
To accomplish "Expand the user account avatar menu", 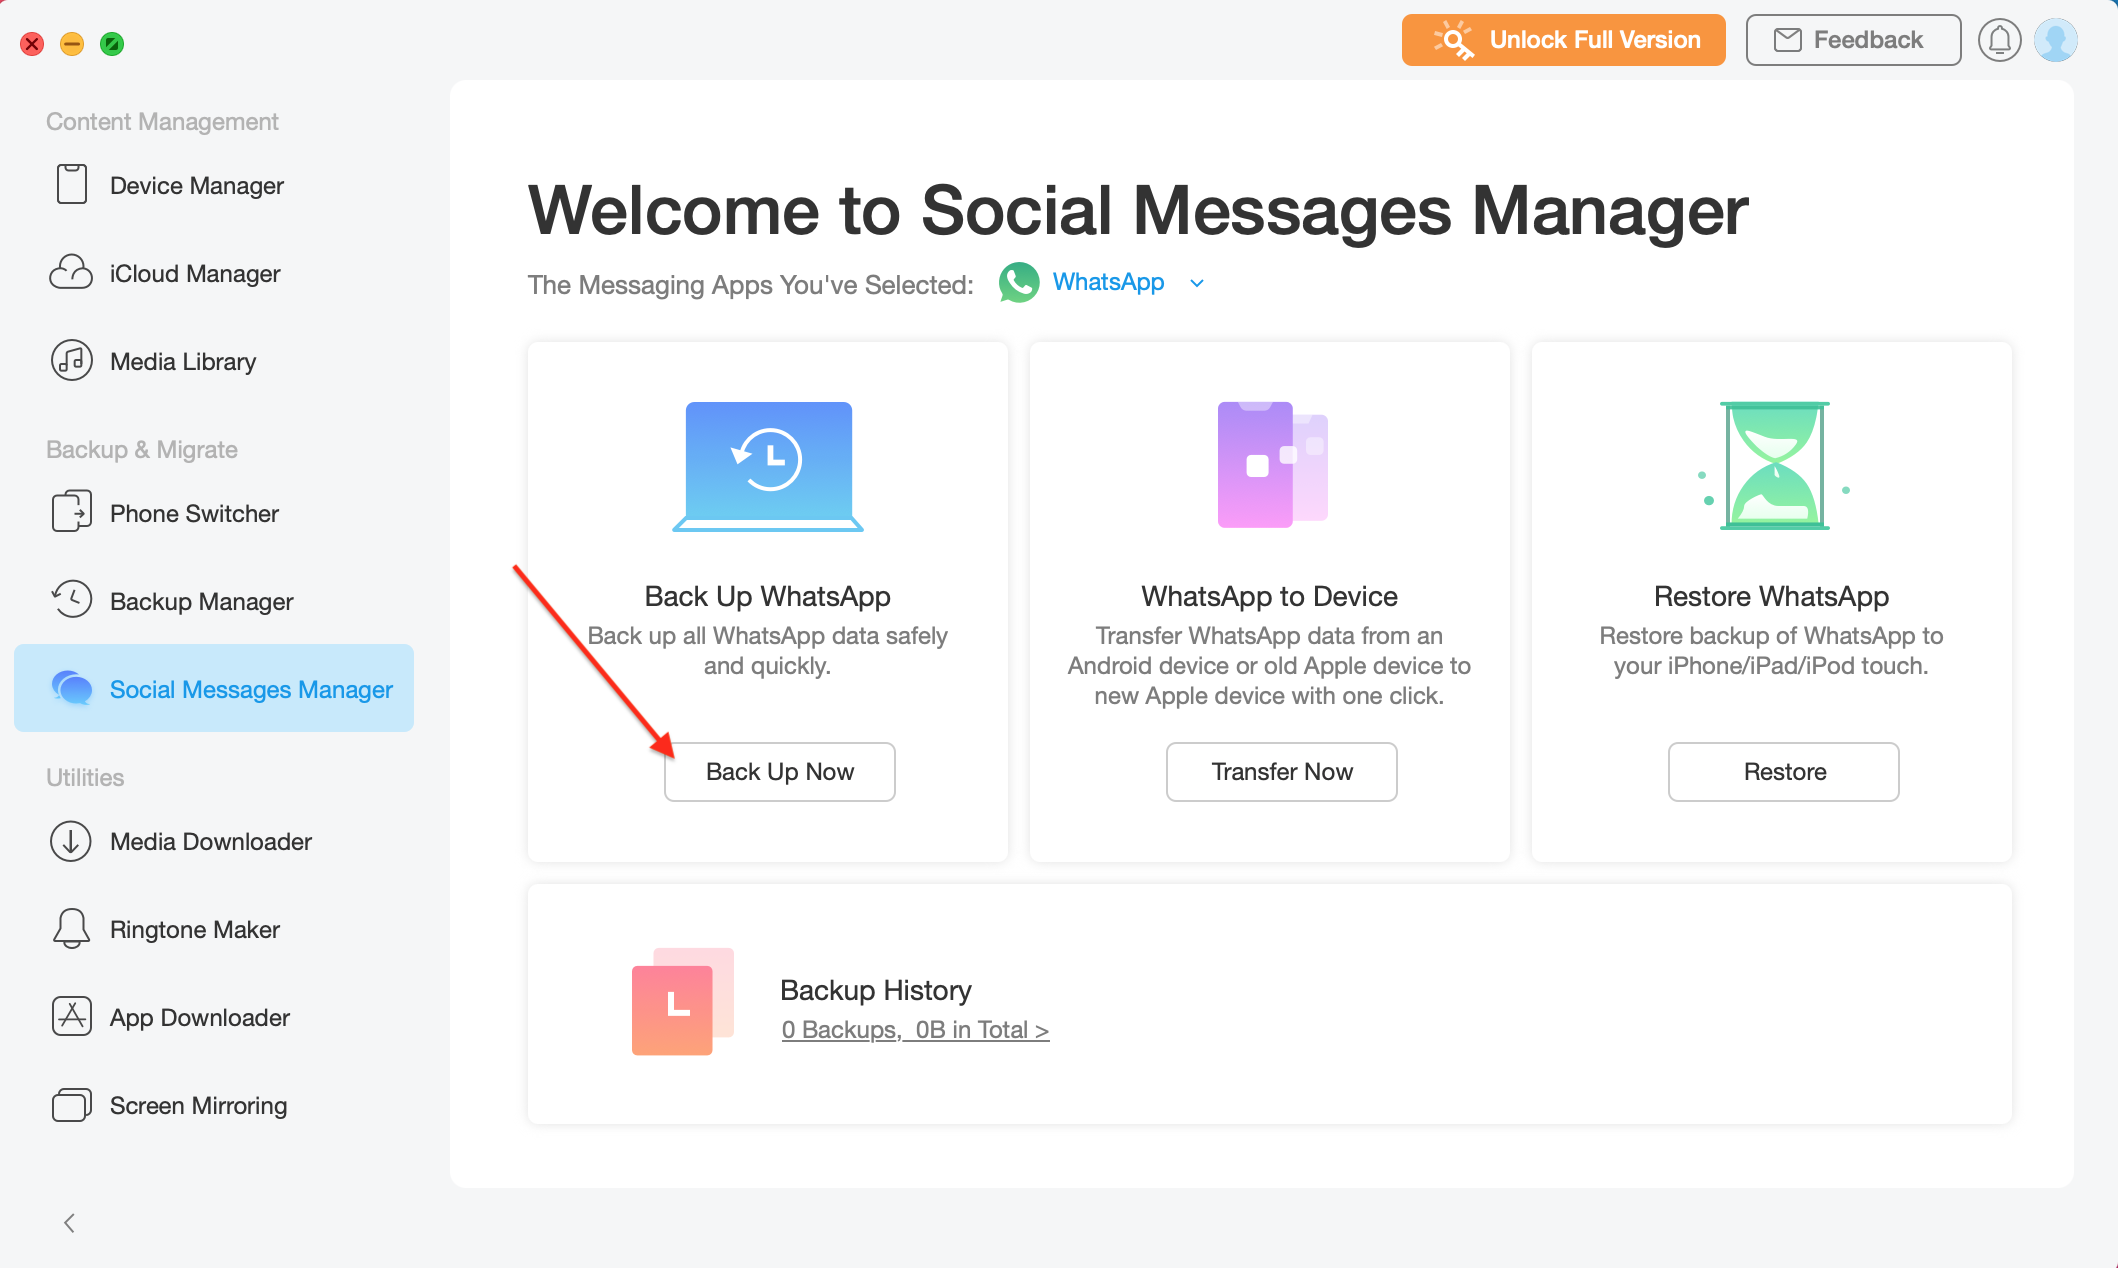I will click(2057, 40).
